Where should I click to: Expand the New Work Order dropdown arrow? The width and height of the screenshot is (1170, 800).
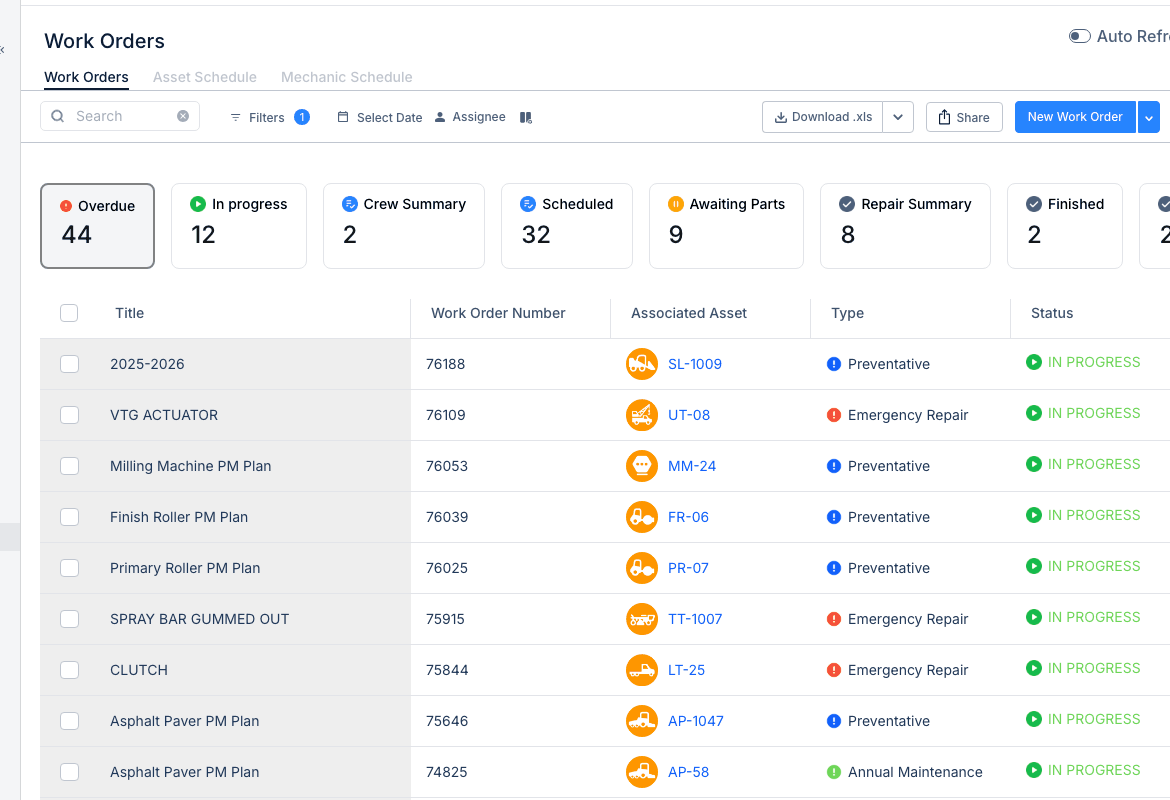1148,117
